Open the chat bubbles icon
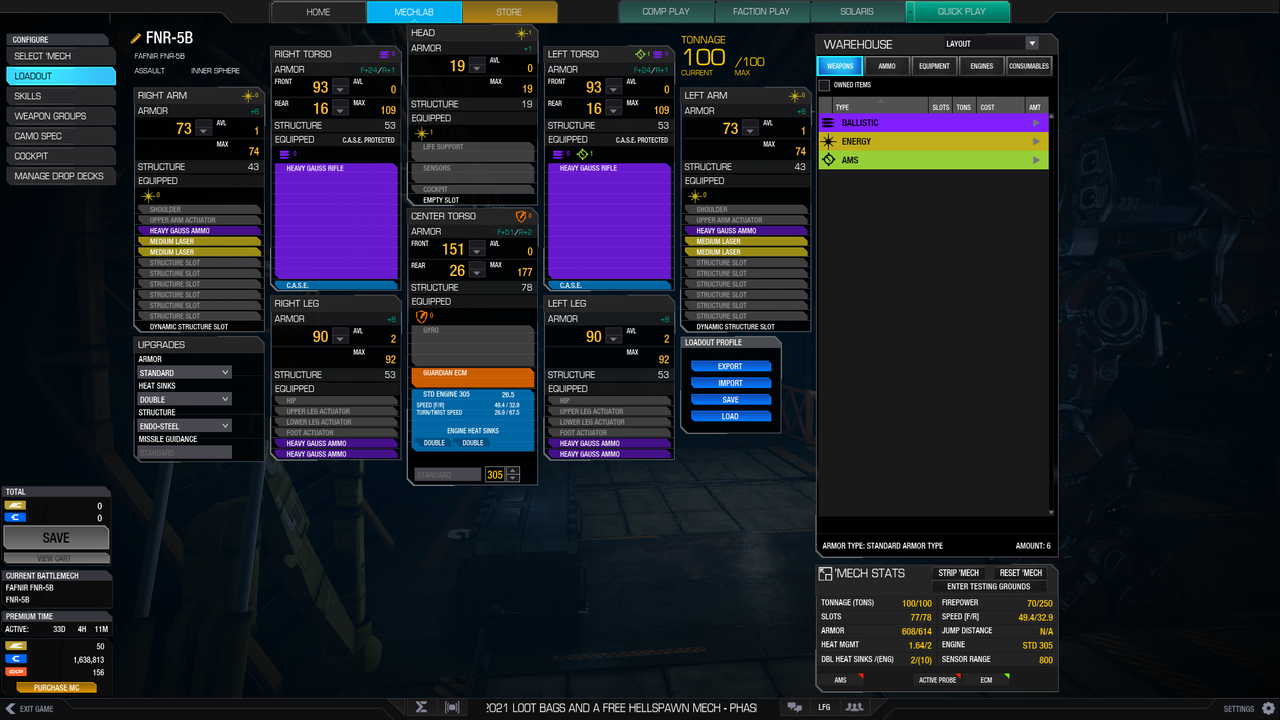Screen dimensions: 1280x720 (x=795, y=707)
